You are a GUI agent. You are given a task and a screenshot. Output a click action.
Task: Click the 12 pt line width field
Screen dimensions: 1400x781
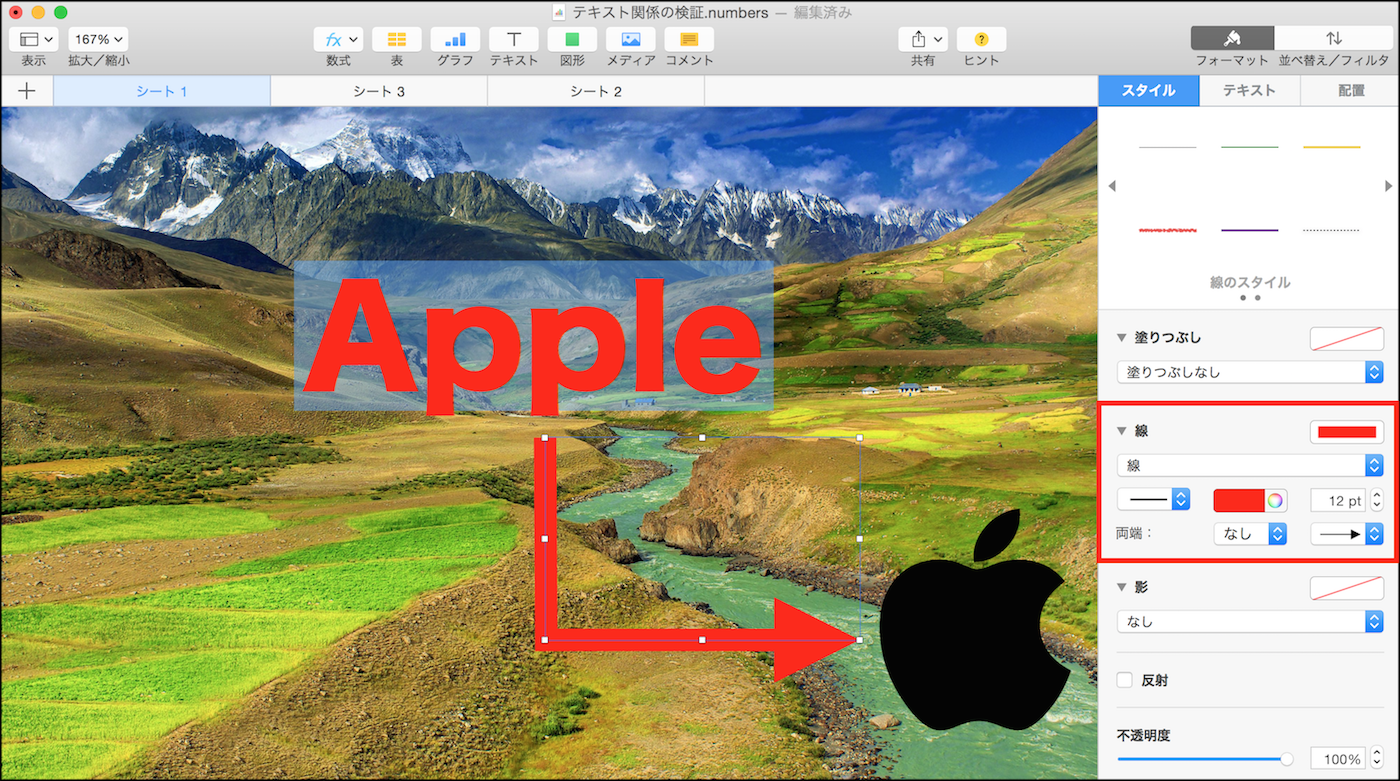1338,500
